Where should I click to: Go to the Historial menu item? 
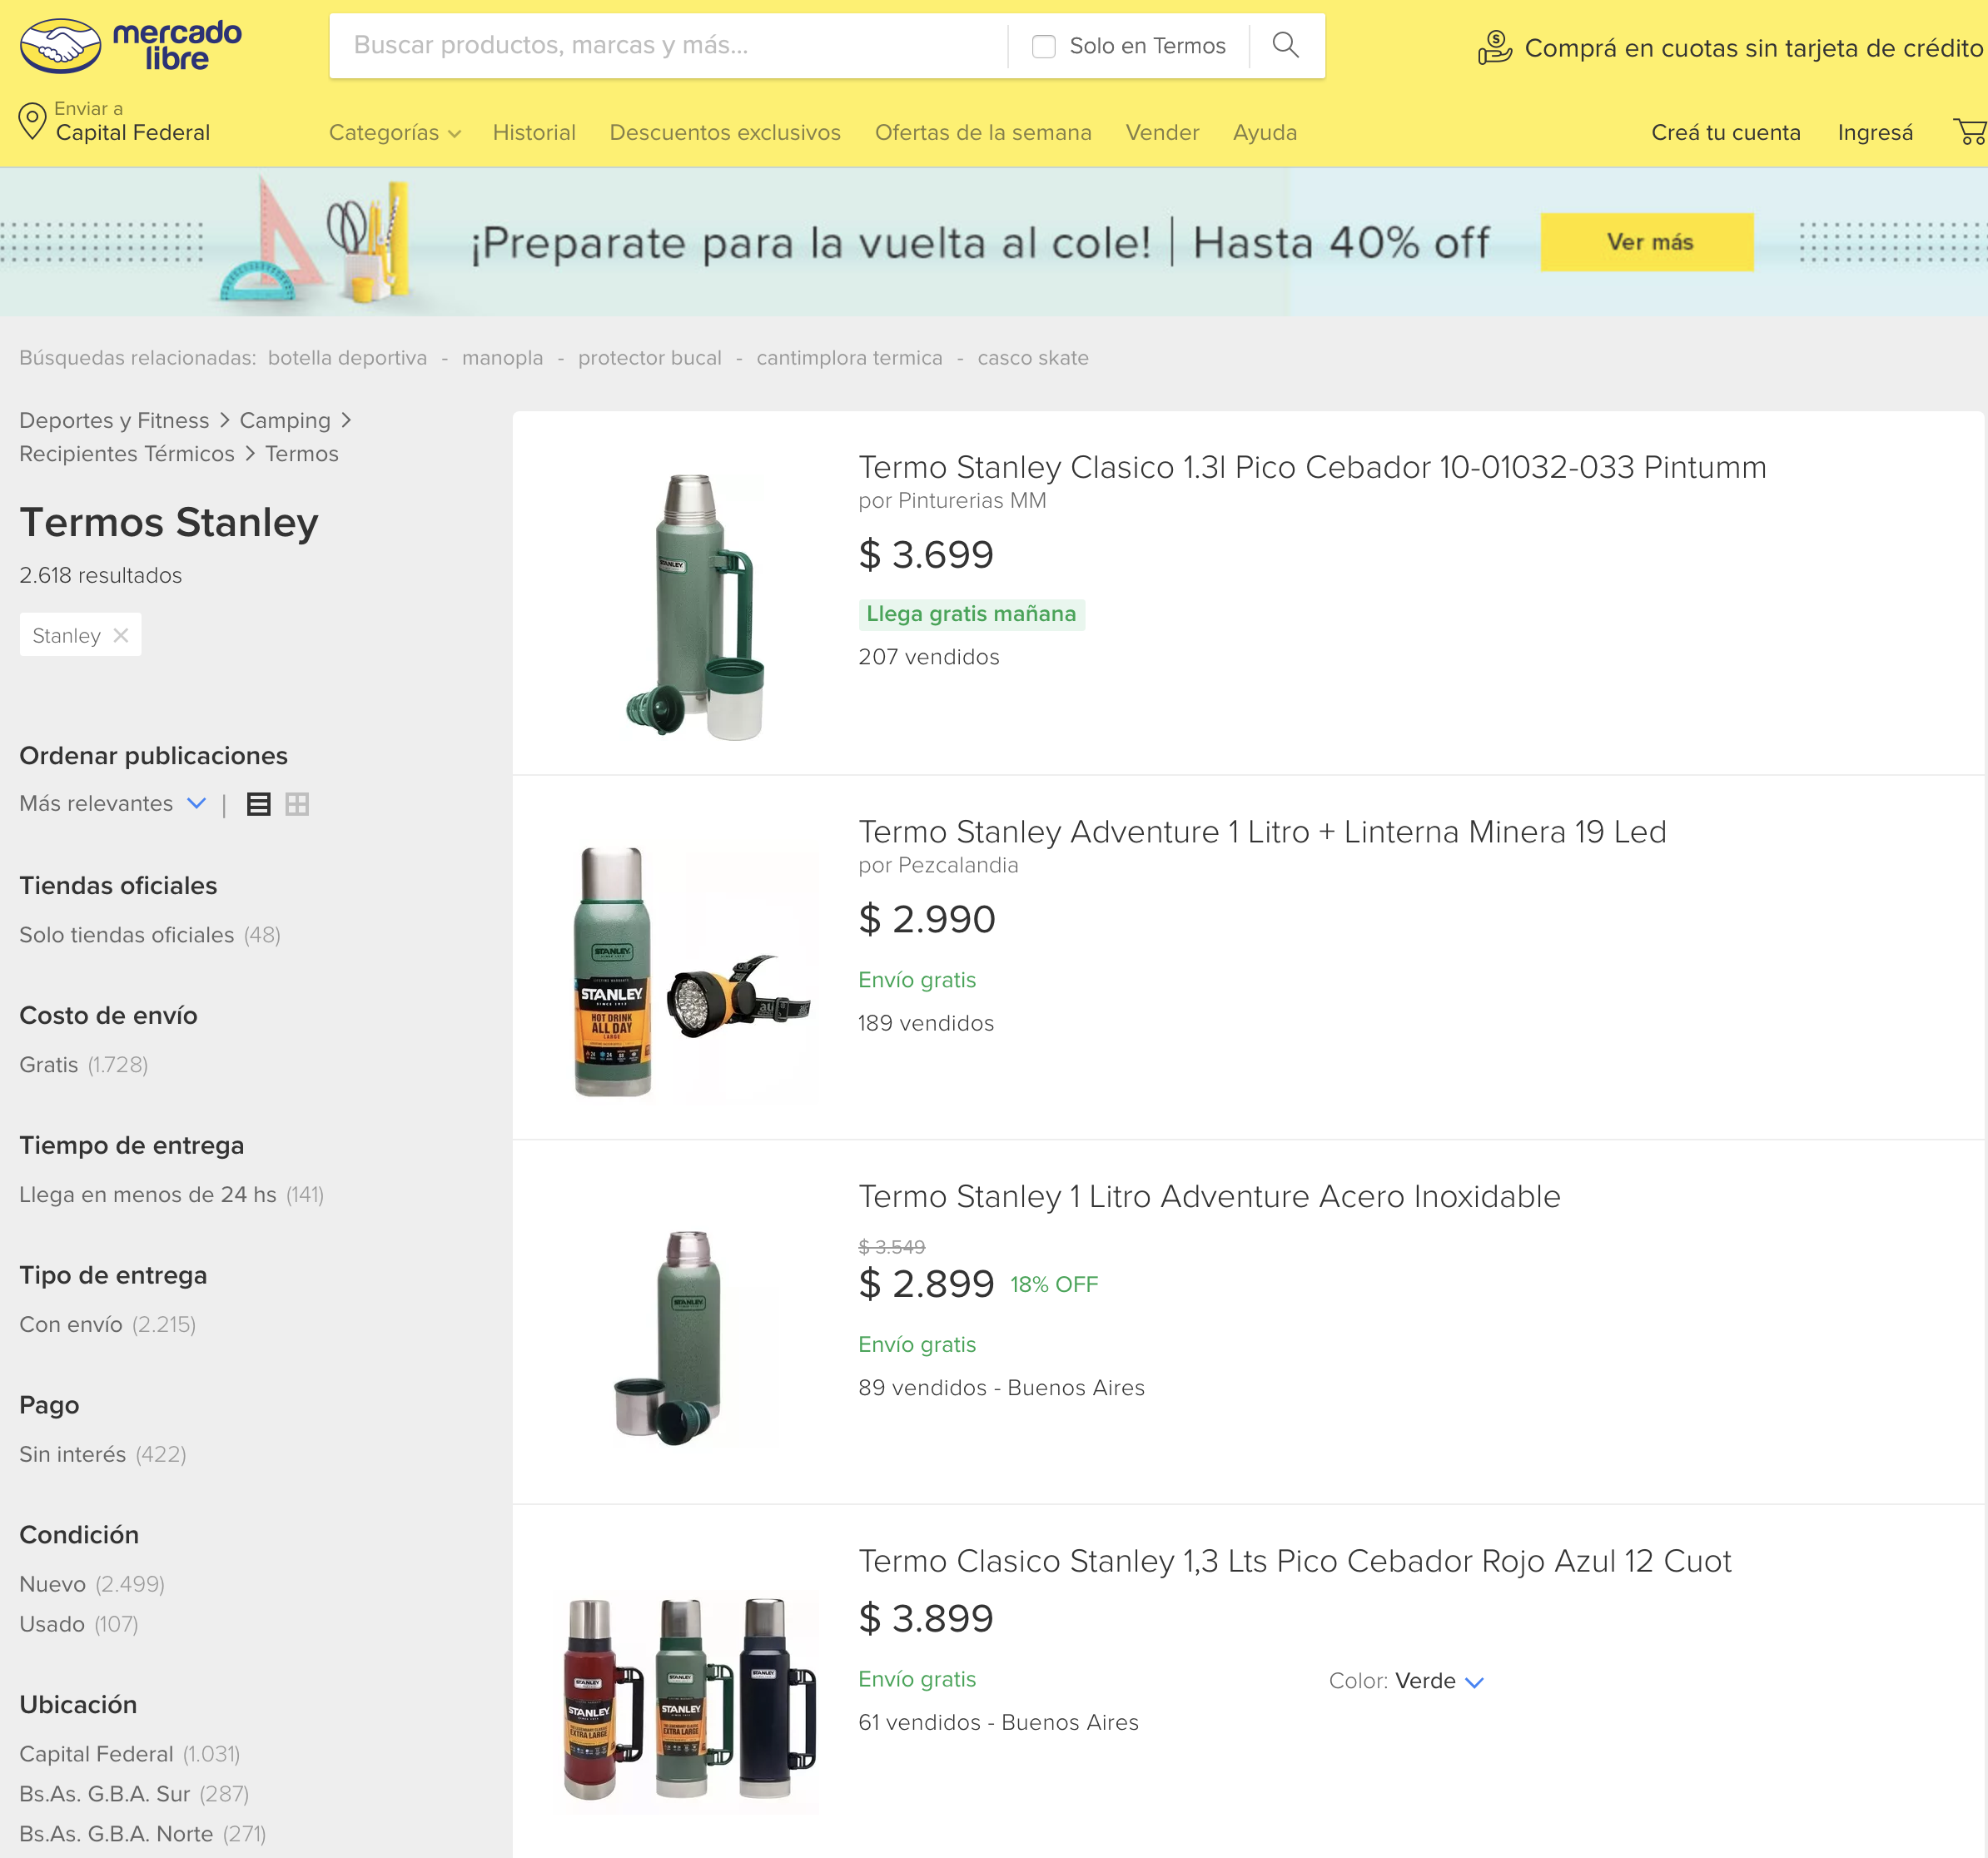coord(534,133)
